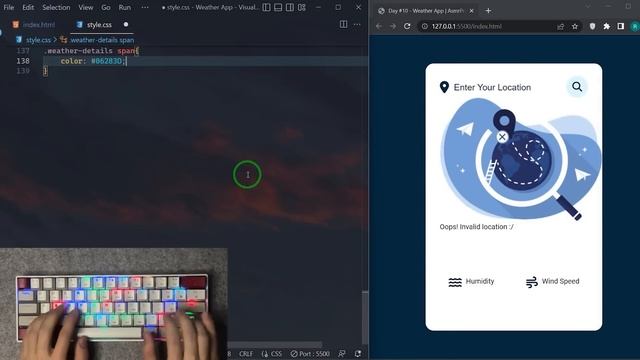
Task: Open the View menu in VS Code
Action: coord(86,7)
